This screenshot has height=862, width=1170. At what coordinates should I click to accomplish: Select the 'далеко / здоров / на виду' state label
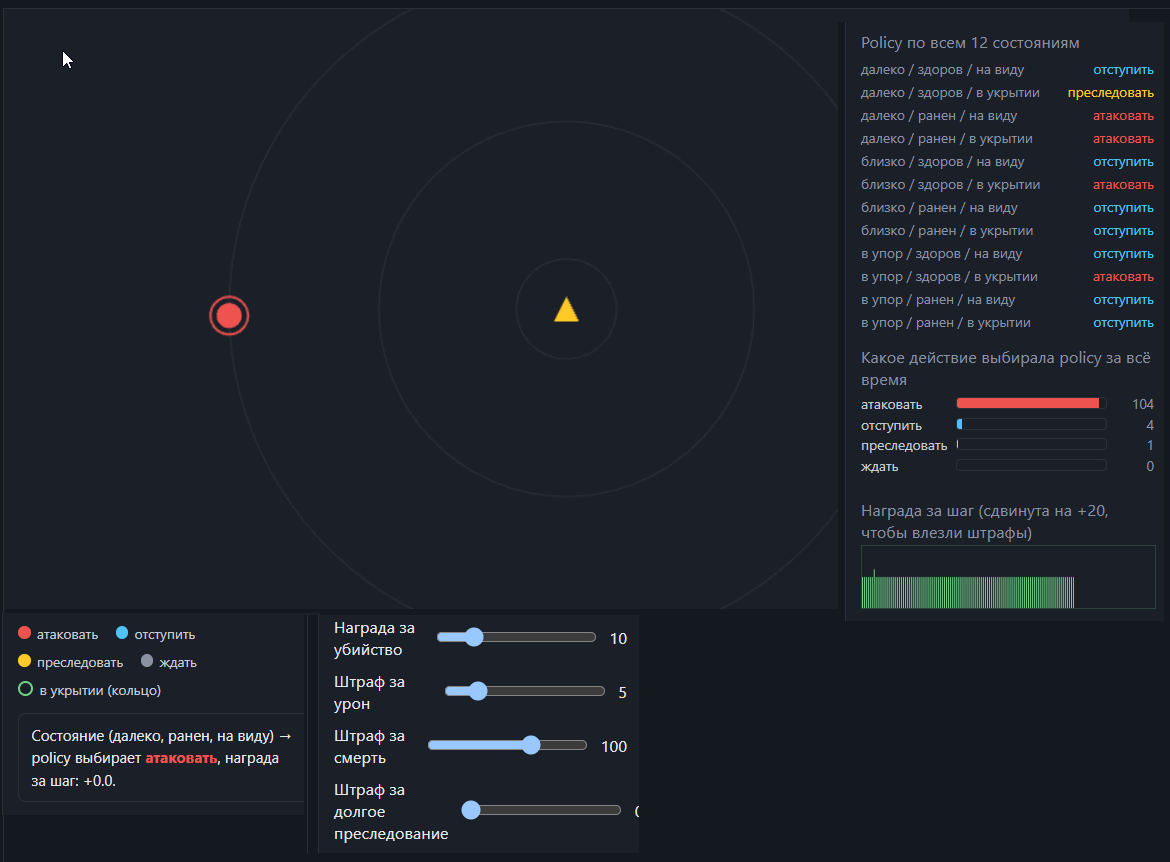942,69
